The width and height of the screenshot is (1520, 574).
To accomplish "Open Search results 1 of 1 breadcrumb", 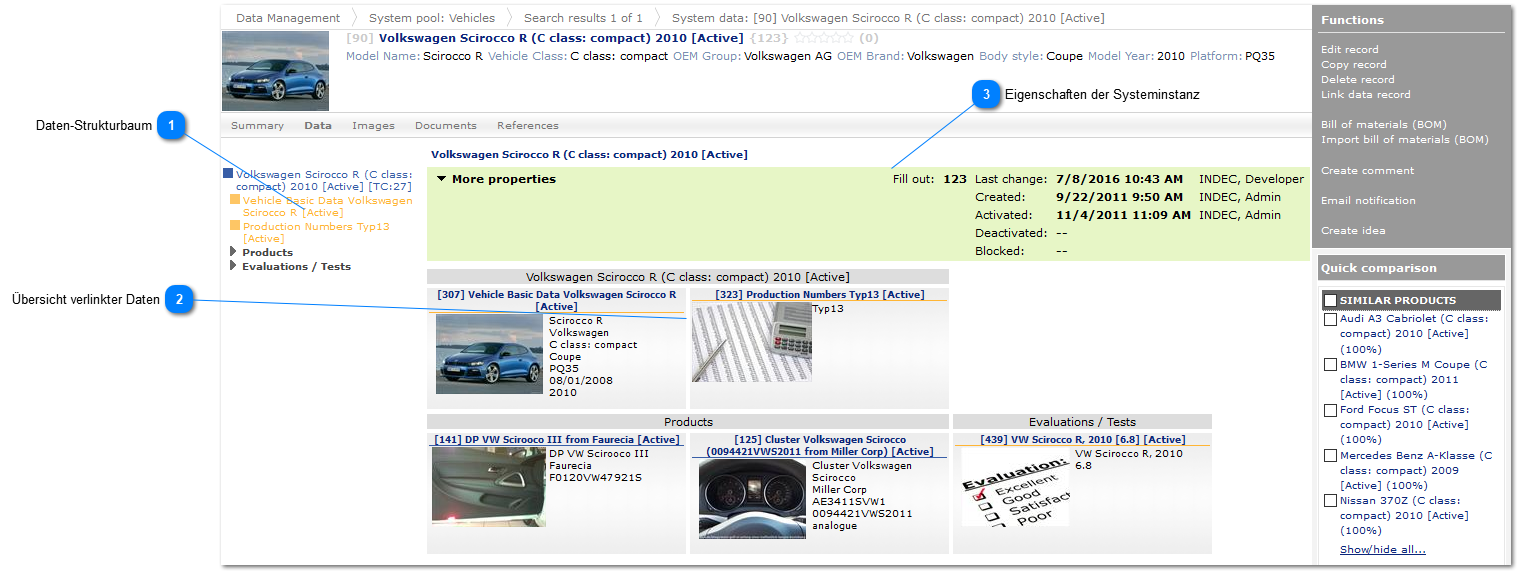I will pos(583,18).
